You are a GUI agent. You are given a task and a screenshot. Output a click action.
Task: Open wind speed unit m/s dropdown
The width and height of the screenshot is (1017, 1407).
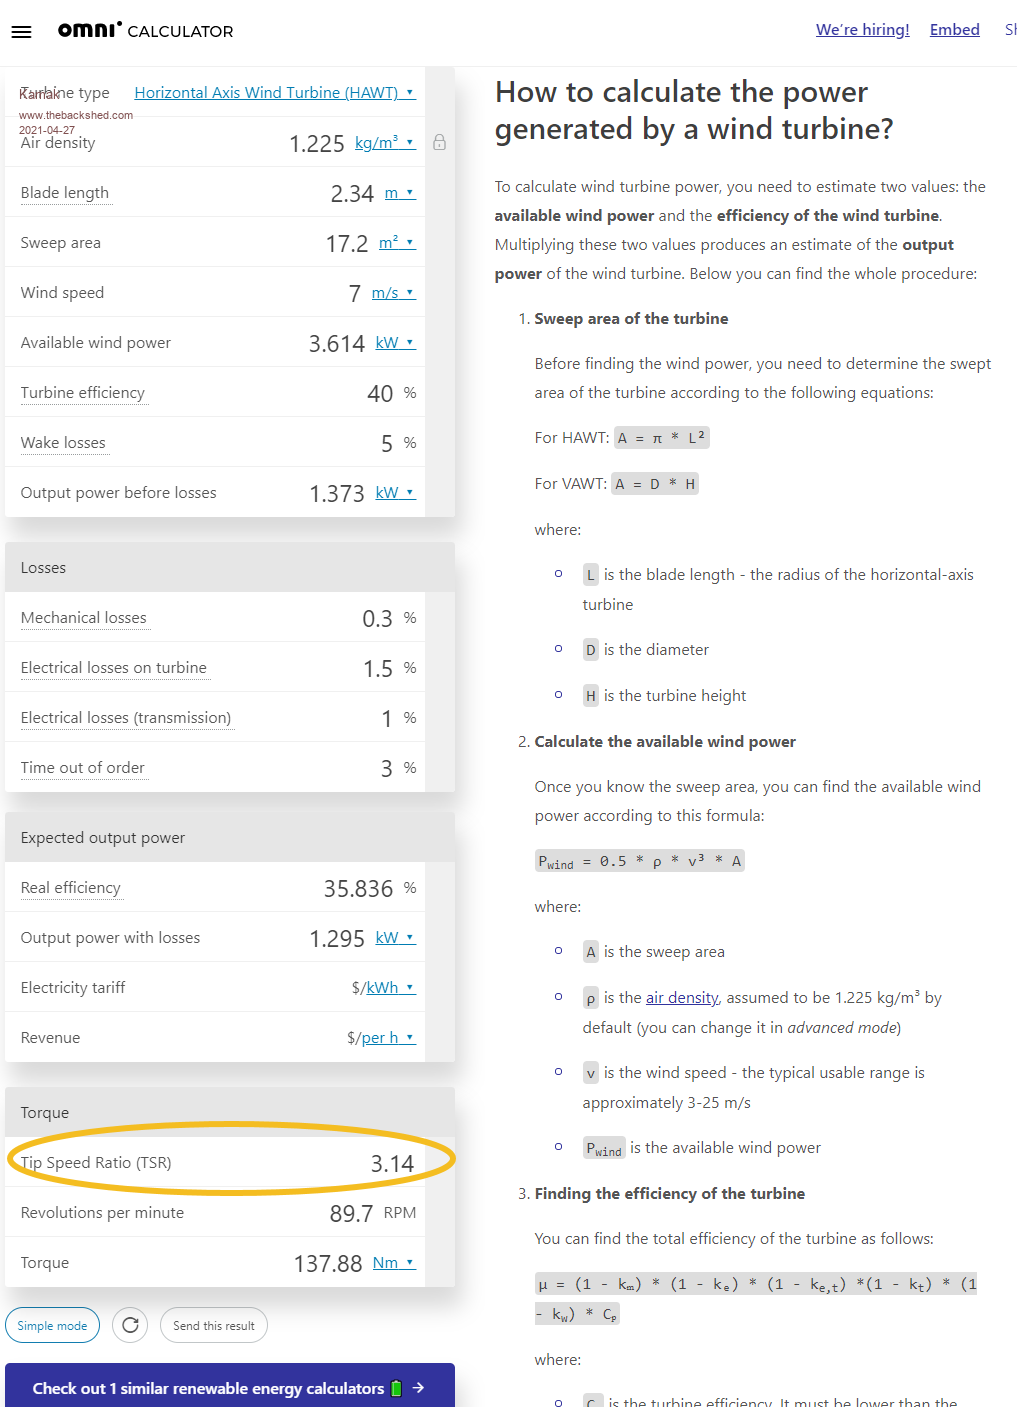pos(392,293)
